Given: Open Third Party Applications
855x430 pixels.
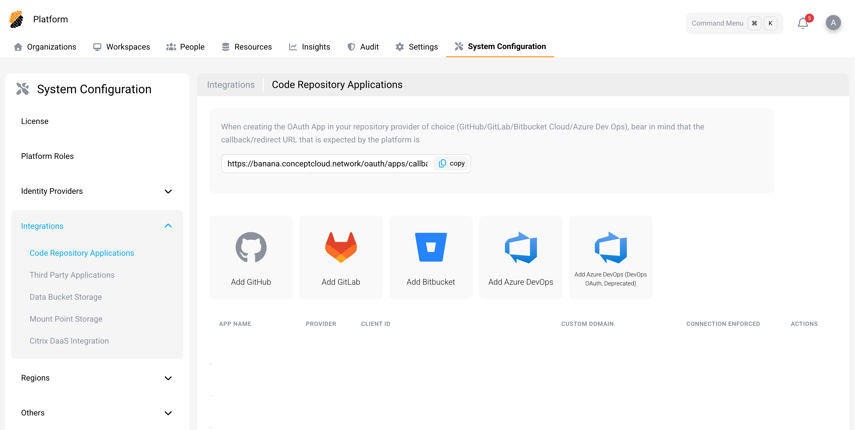Looking at the screenshot, I should (72, 275).
